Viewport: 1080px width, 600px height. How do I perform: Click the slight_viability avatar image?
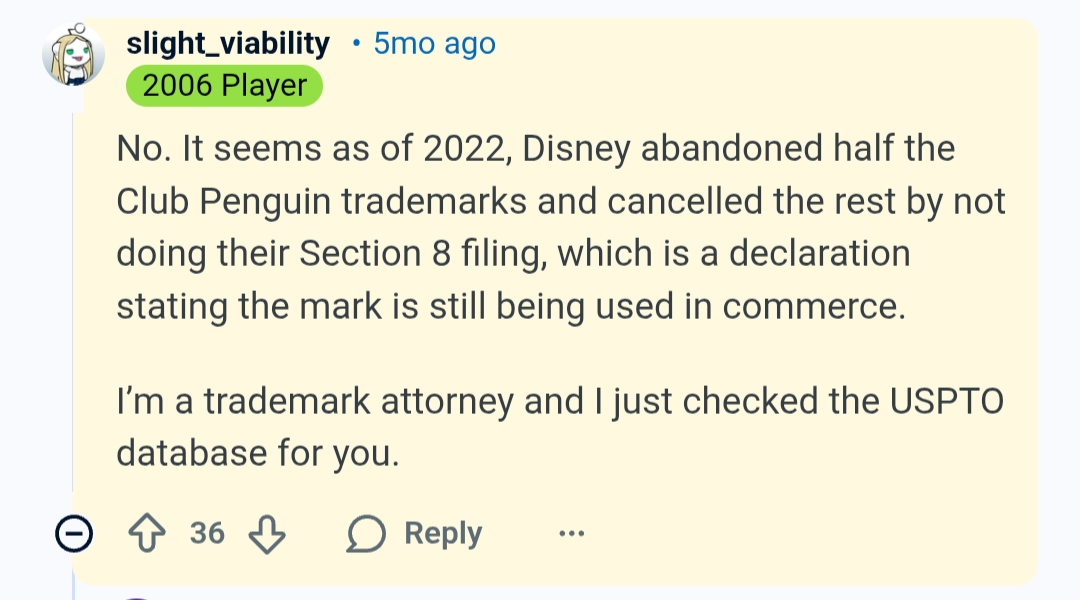[73, 54]
